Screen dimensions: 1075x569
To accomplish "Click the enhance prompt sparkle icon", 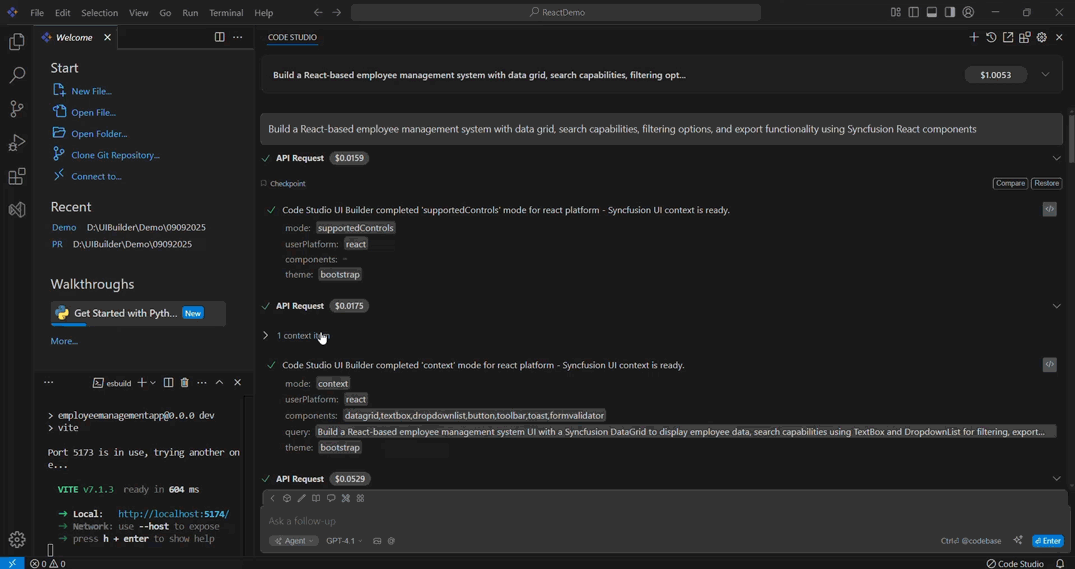I will 1018,540.
